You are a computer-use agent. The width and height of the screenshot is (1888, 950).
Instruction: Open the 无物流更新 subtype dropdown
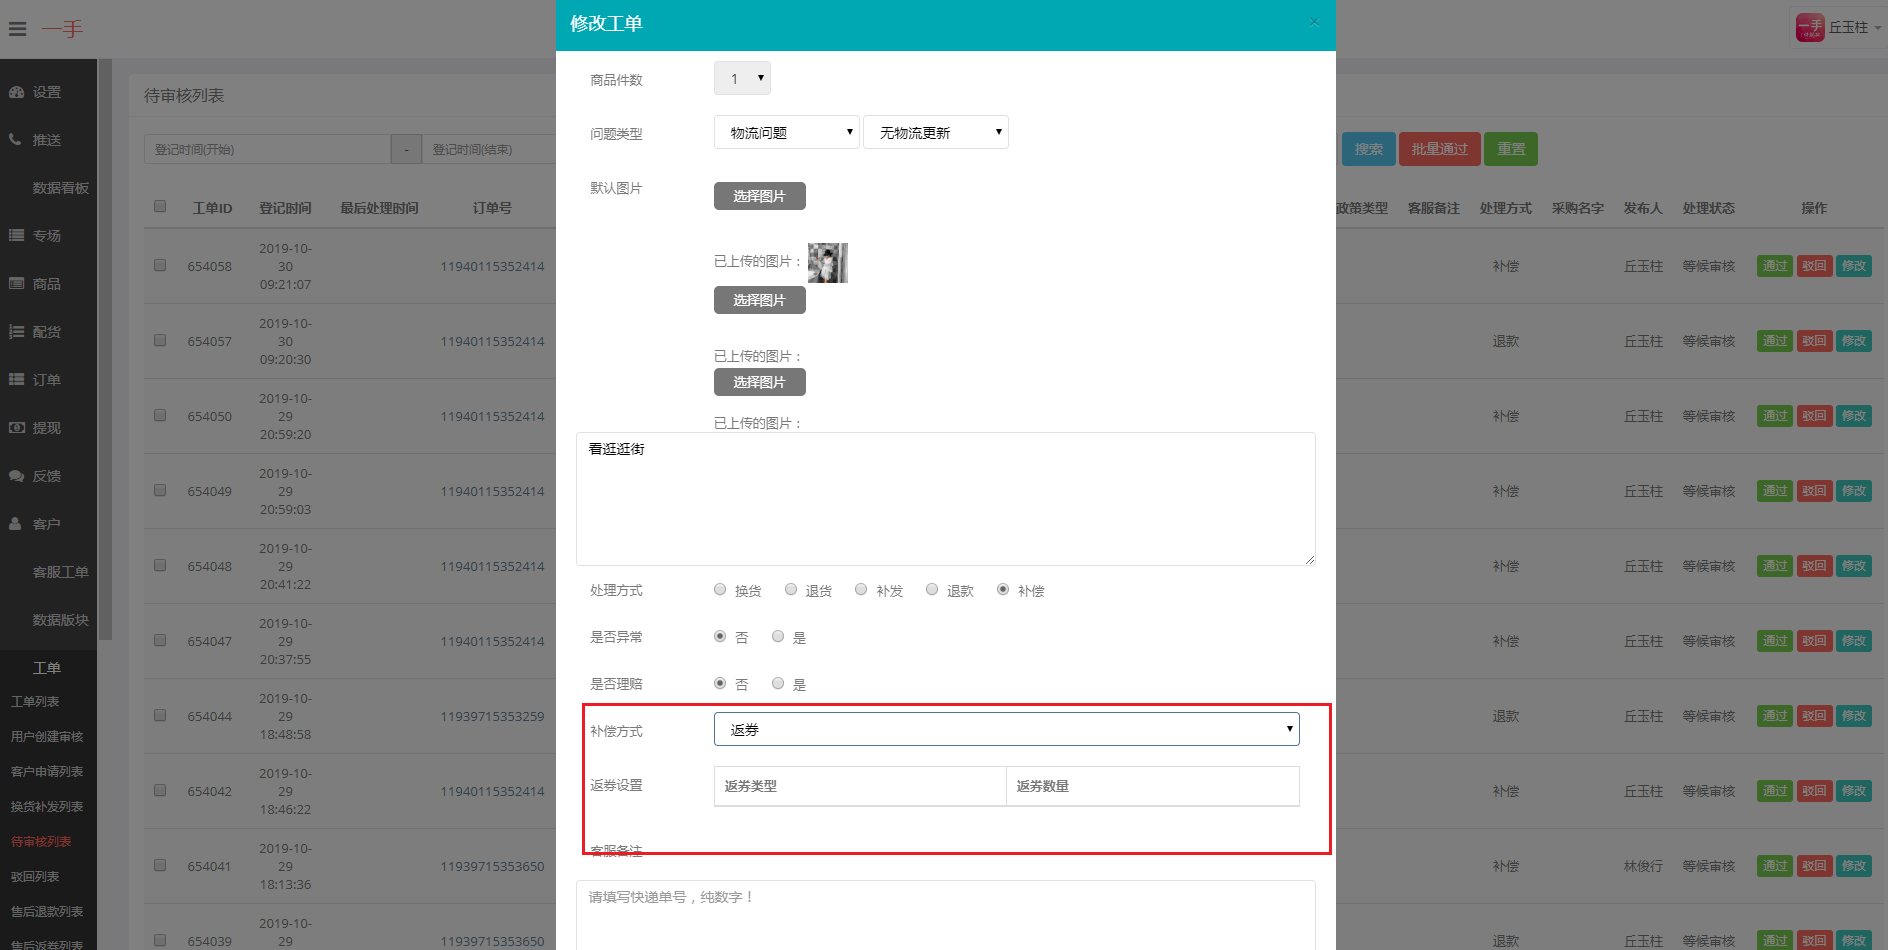click(936, 132)
